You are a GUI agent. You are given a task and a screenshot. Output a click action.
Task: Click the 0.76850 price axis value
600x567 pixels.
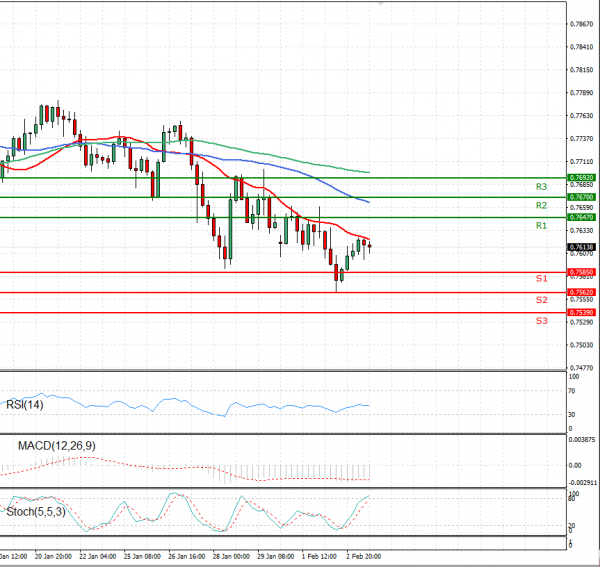[581, 185]
